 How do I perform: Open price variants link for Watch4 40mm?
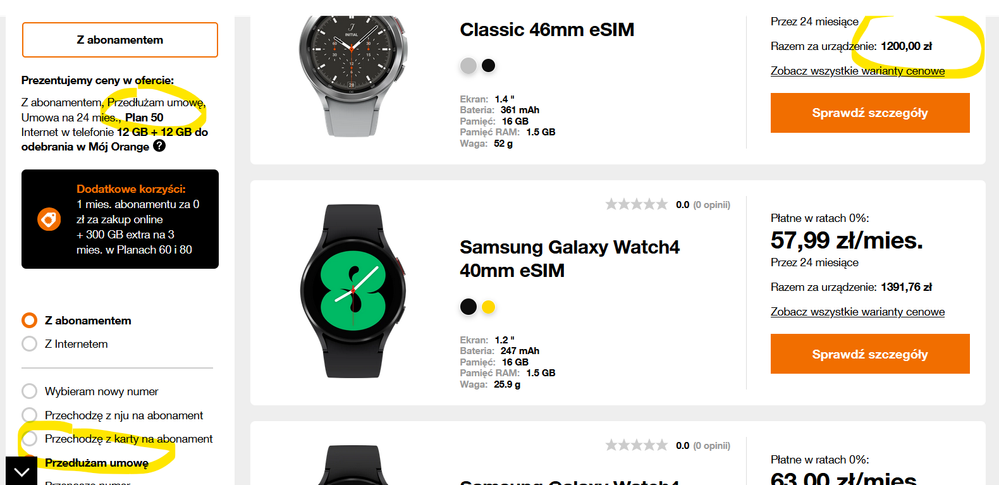click(x=858, y=312)
